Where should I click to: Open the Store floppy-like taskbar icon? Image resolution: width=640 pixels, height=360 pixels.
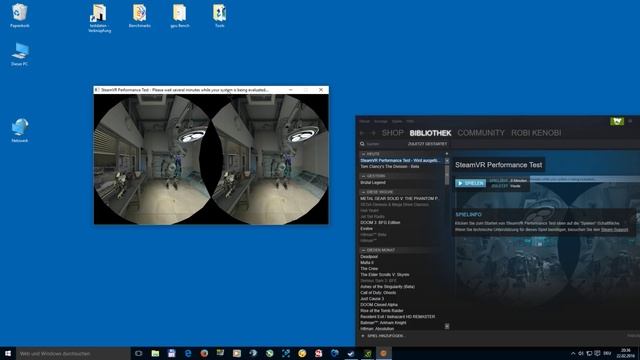tap(171, 353)
